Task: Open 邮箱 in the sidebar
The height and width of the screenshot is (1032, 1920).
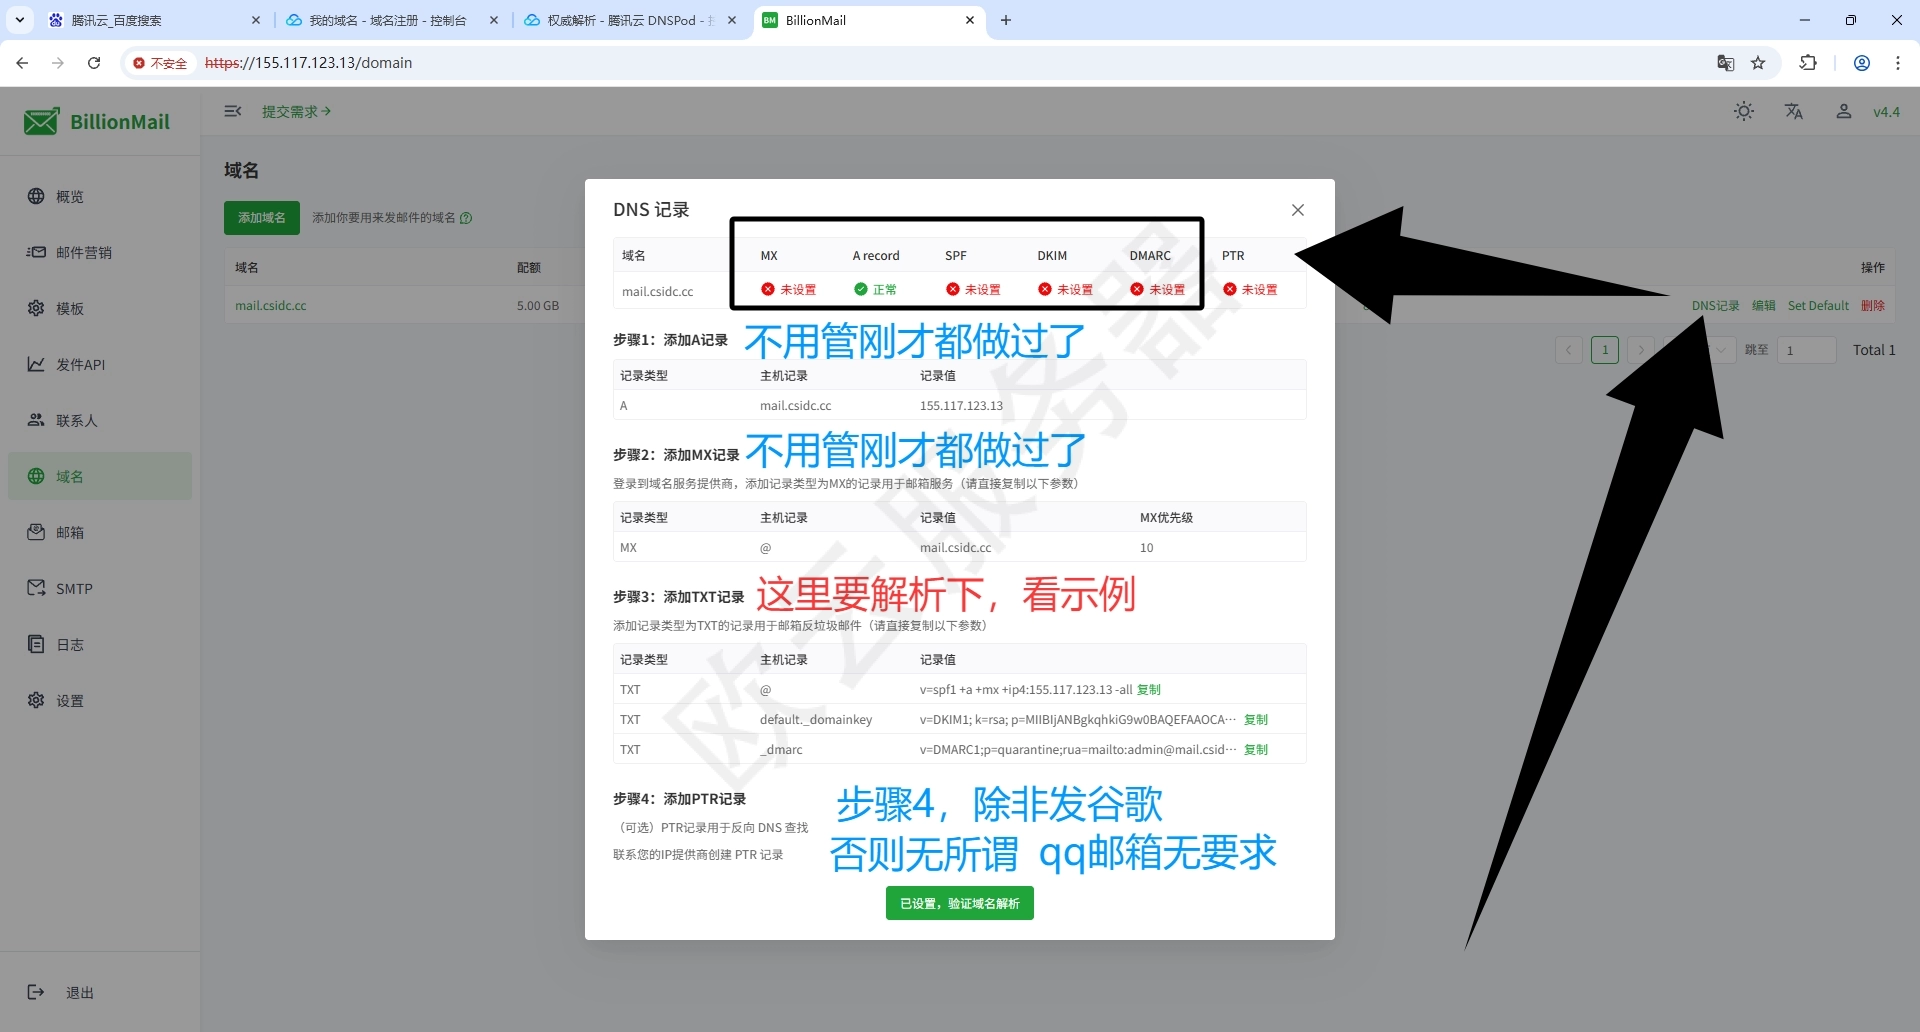Action: click(x=100, y=532)
